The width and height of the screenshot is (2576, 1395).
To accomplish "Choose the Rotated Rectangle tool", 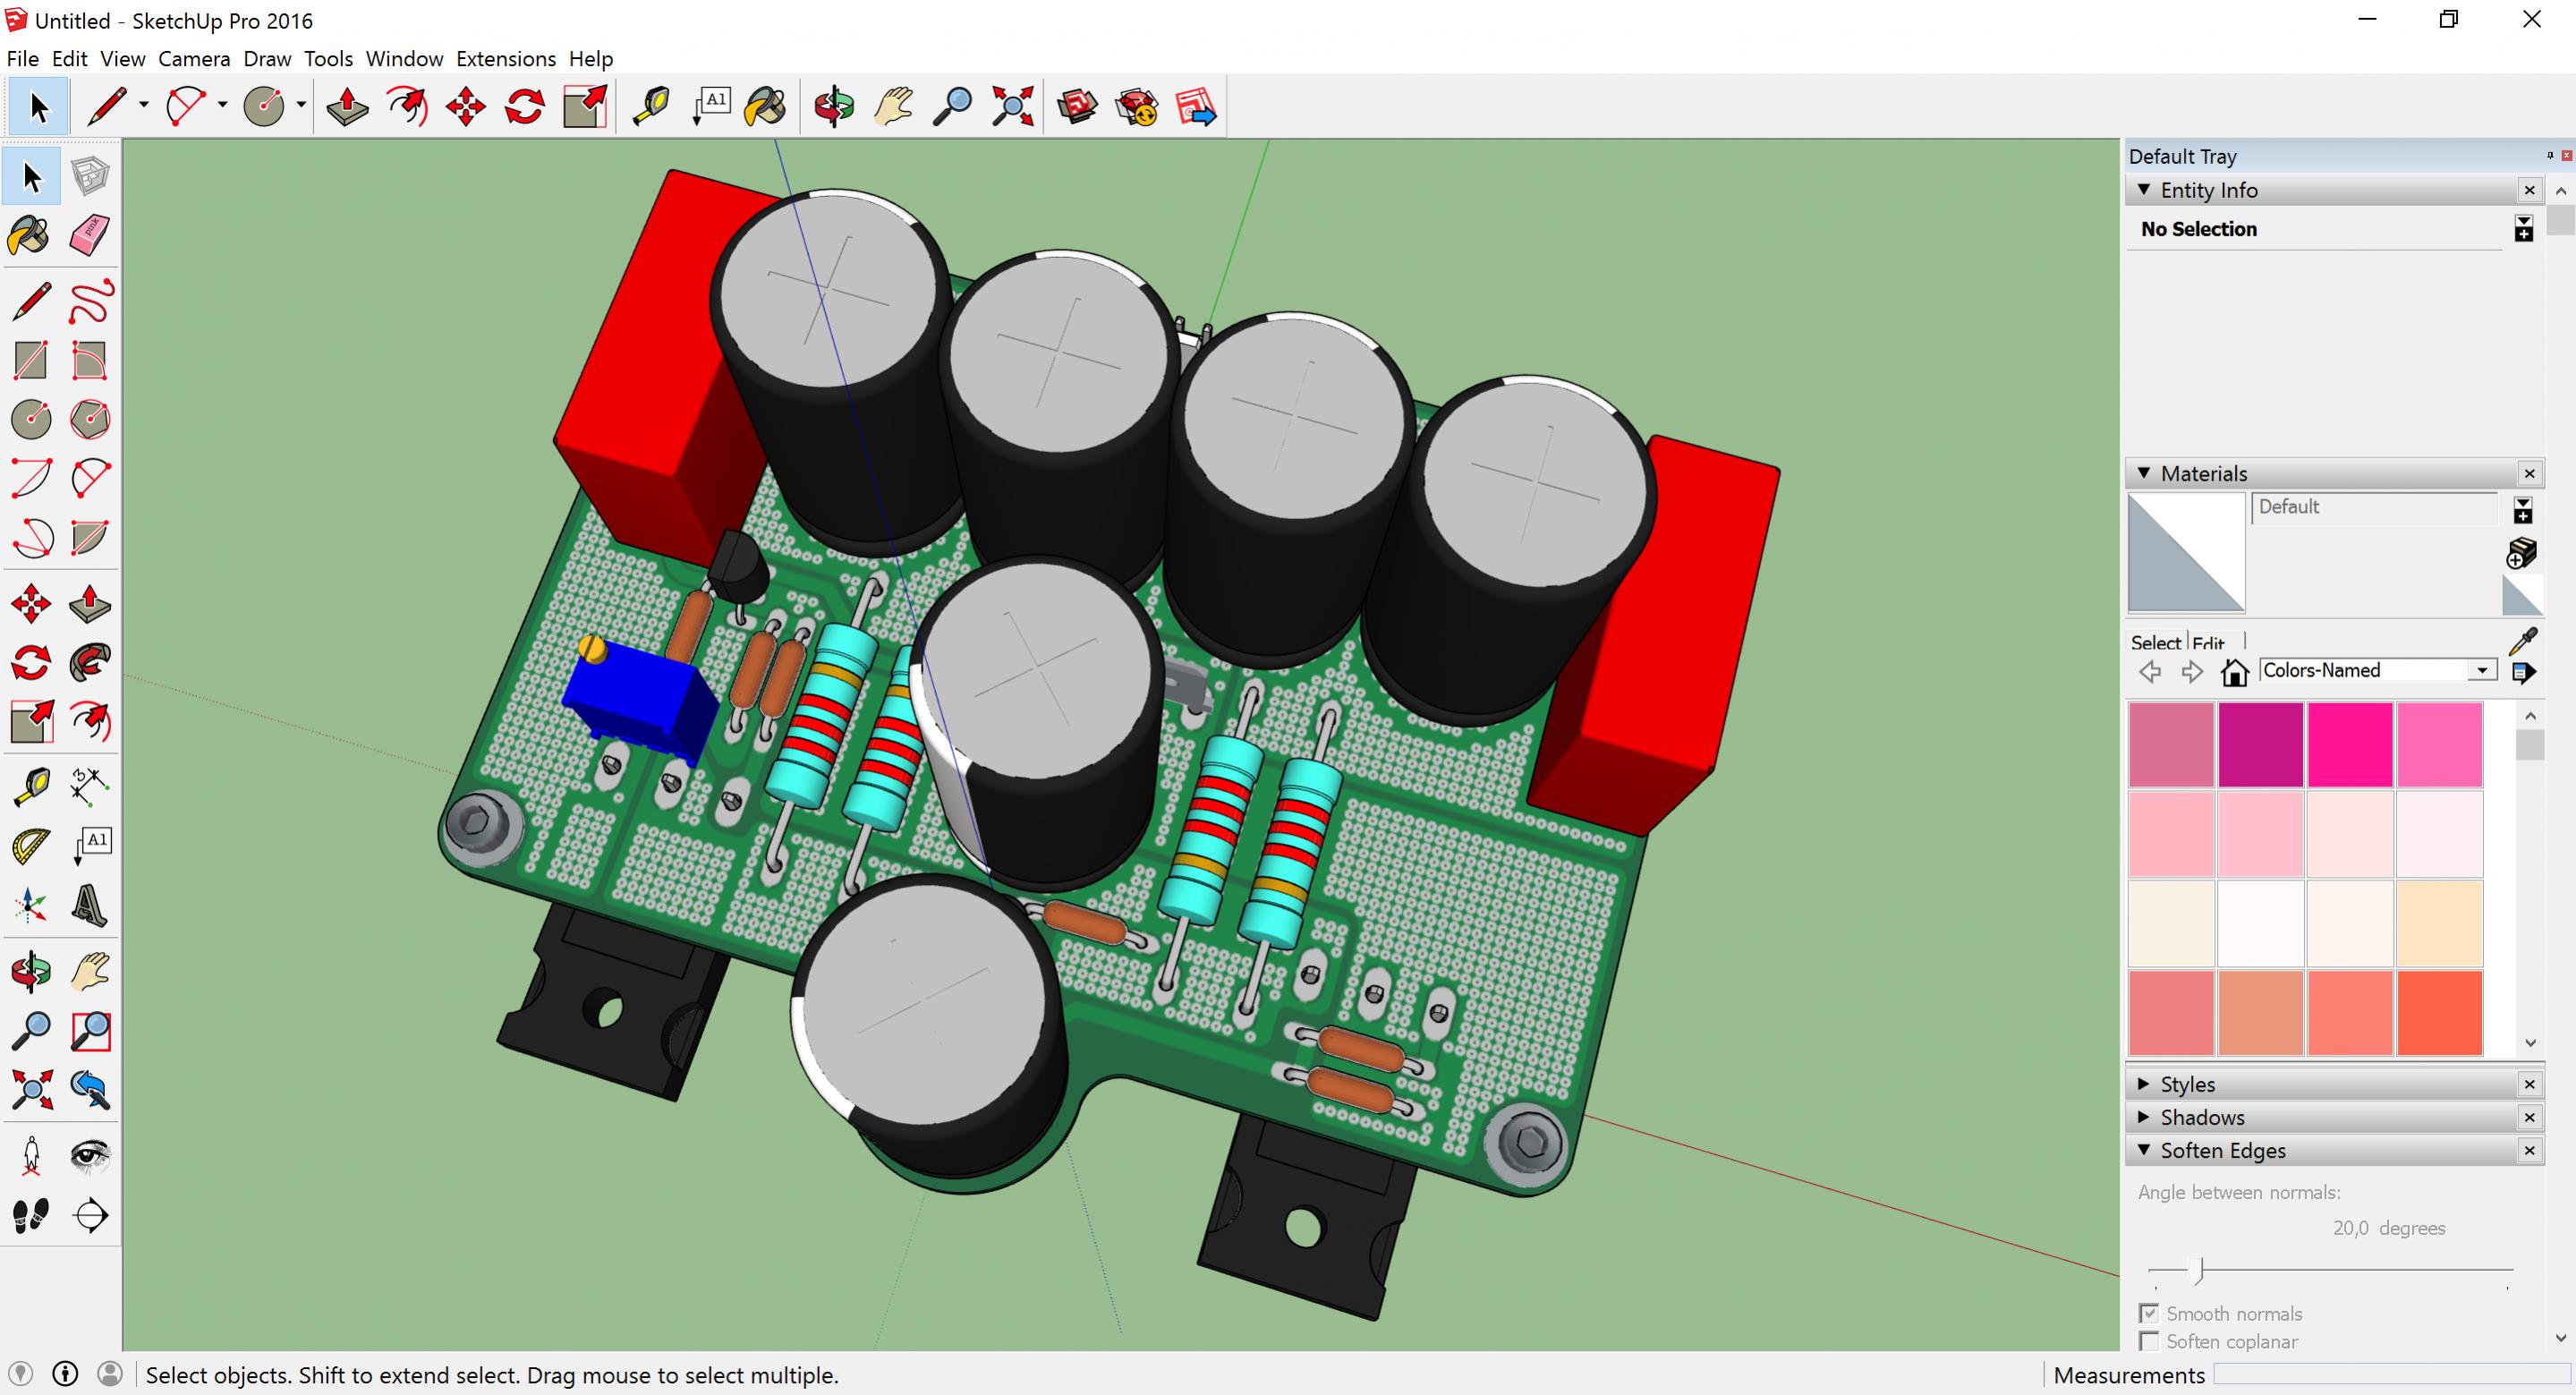I will (90, 361).
